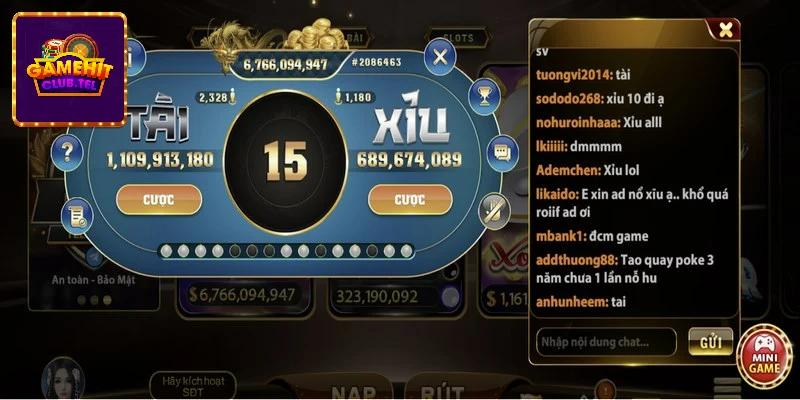The height and width of the screenshot is (400, 800).
Task: Toggle the crossed-out mute icon
Action: point(494,211)
